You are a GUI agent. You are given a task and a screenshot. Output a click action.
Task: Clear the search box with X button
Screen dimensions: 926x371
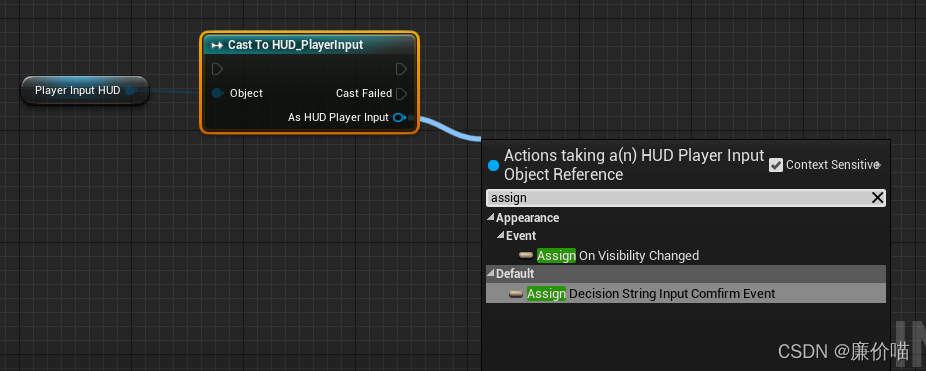click(x=878, y=198)
